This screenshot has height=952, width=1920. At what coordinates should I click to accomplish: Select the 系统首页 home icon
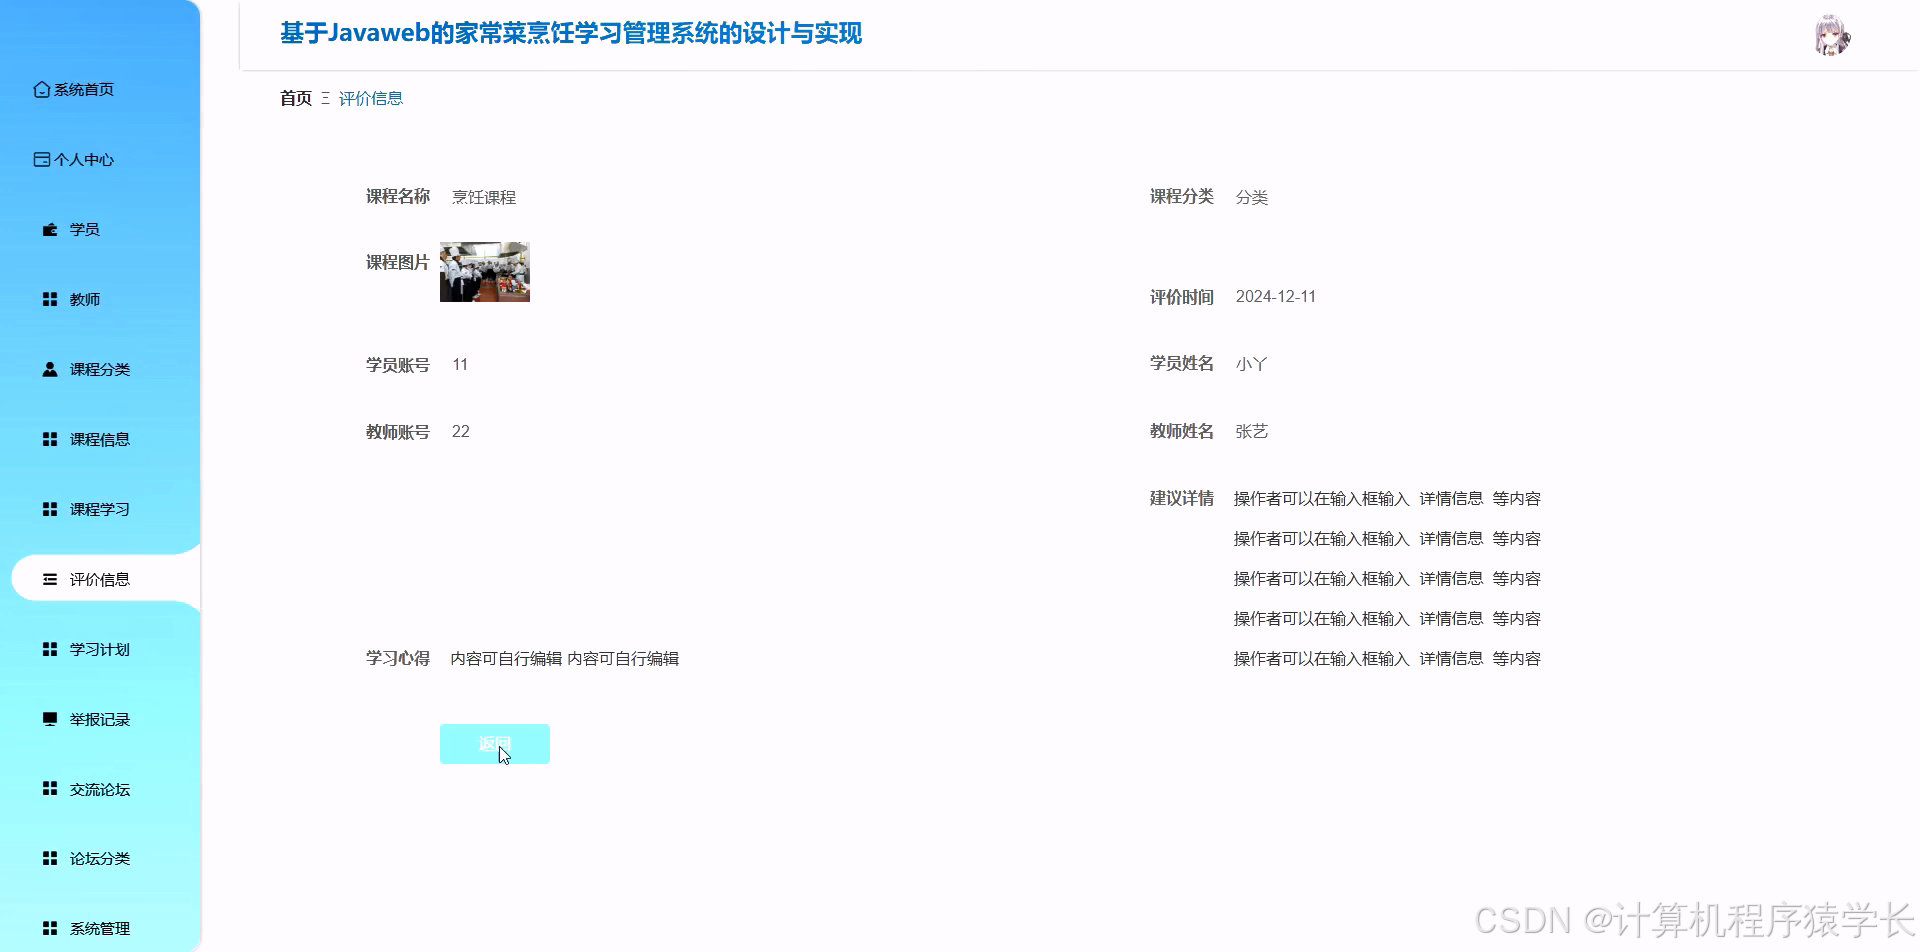[42, 89]
